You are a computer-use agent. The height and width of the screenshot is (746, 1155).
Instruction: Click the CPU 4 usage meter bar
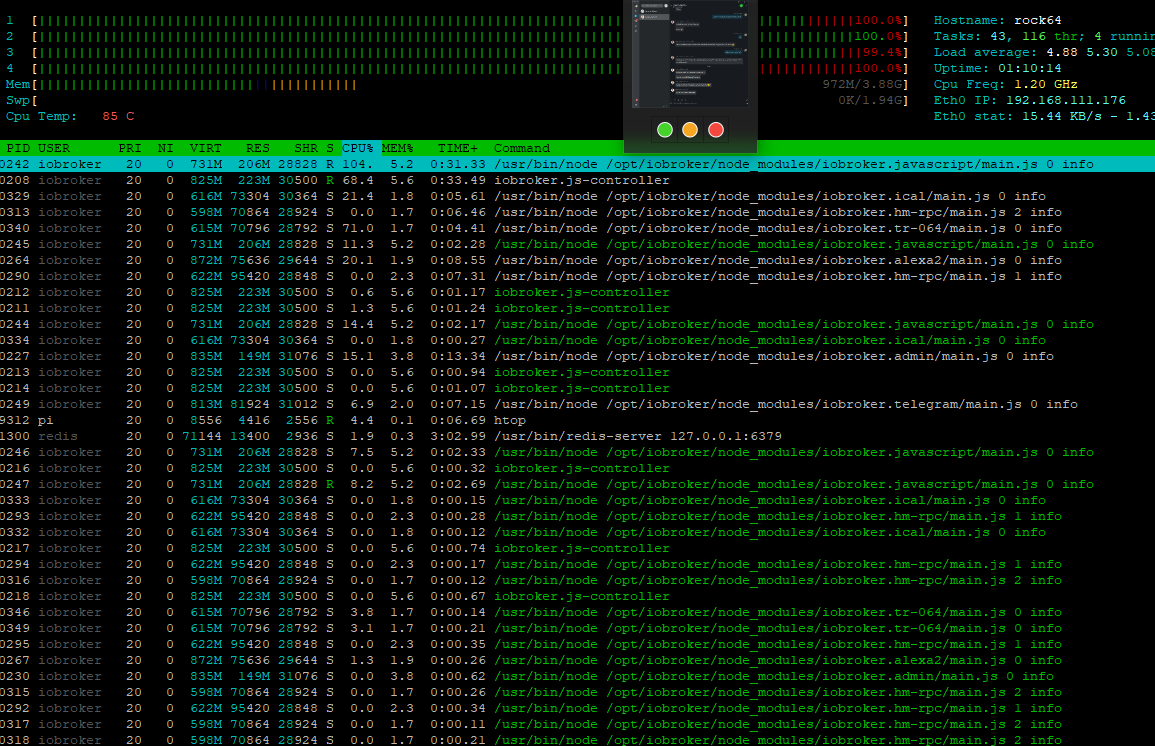[x=470, y=68]
